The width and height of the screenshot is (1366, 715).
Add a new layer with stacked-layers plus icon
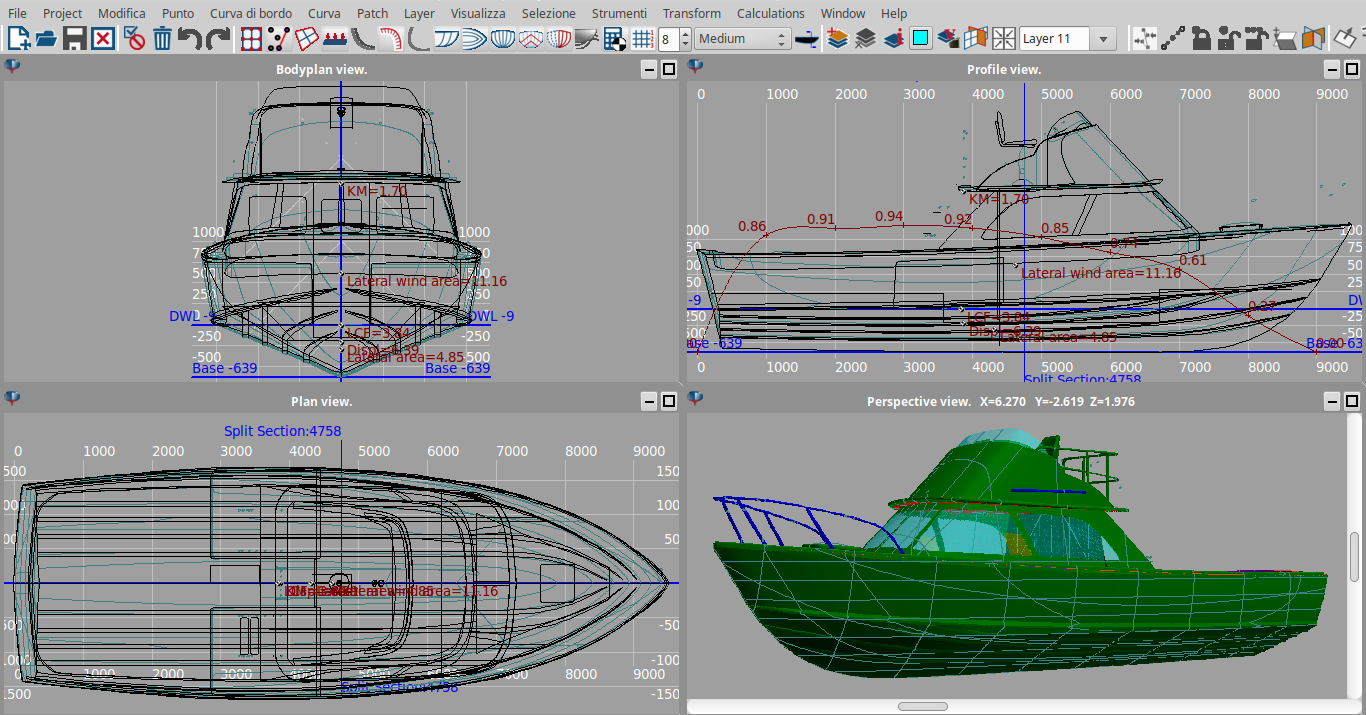click(838, 39)
